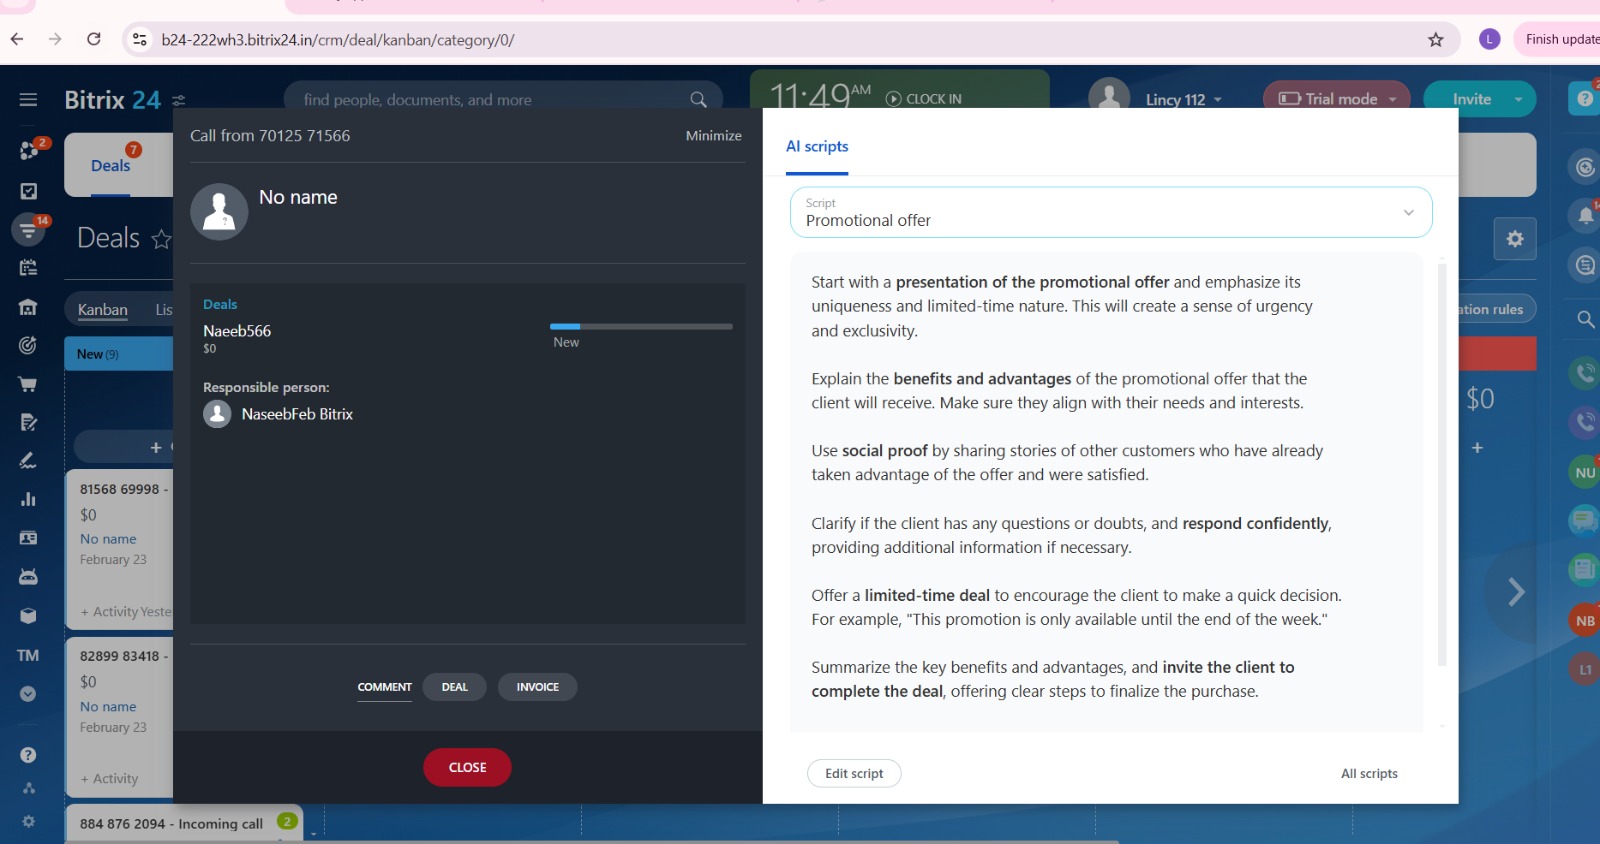Open the CRM funnel icon in sidebar
The image size is (1600, 844).
28,231
